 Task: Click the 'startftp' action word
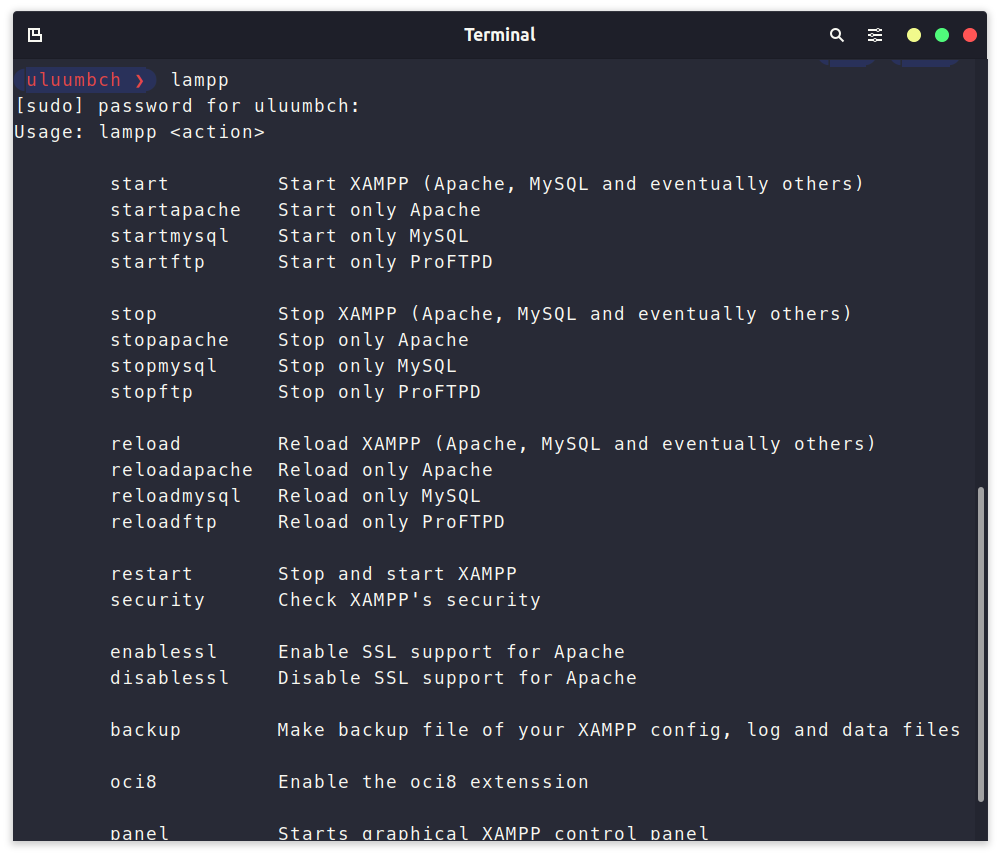point(158,262)
